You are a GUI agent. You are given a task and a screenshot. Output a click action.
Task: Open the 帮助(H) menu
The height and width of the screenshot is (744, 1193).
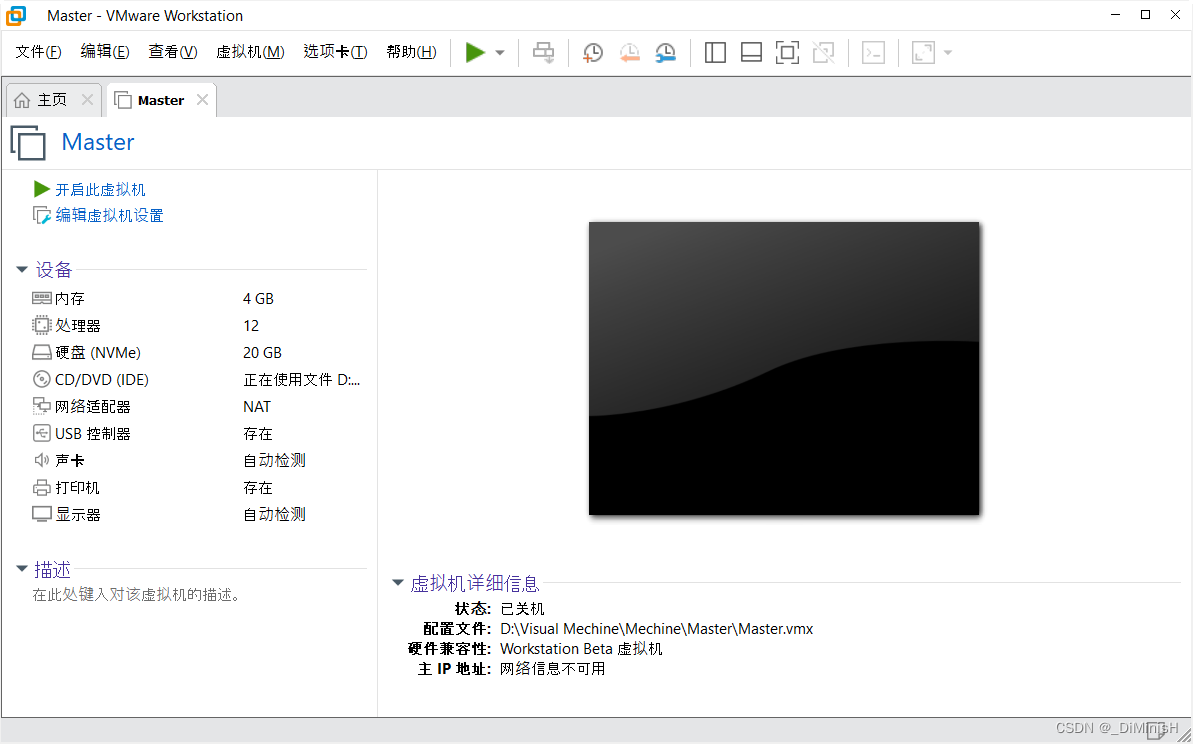[412, 52]
